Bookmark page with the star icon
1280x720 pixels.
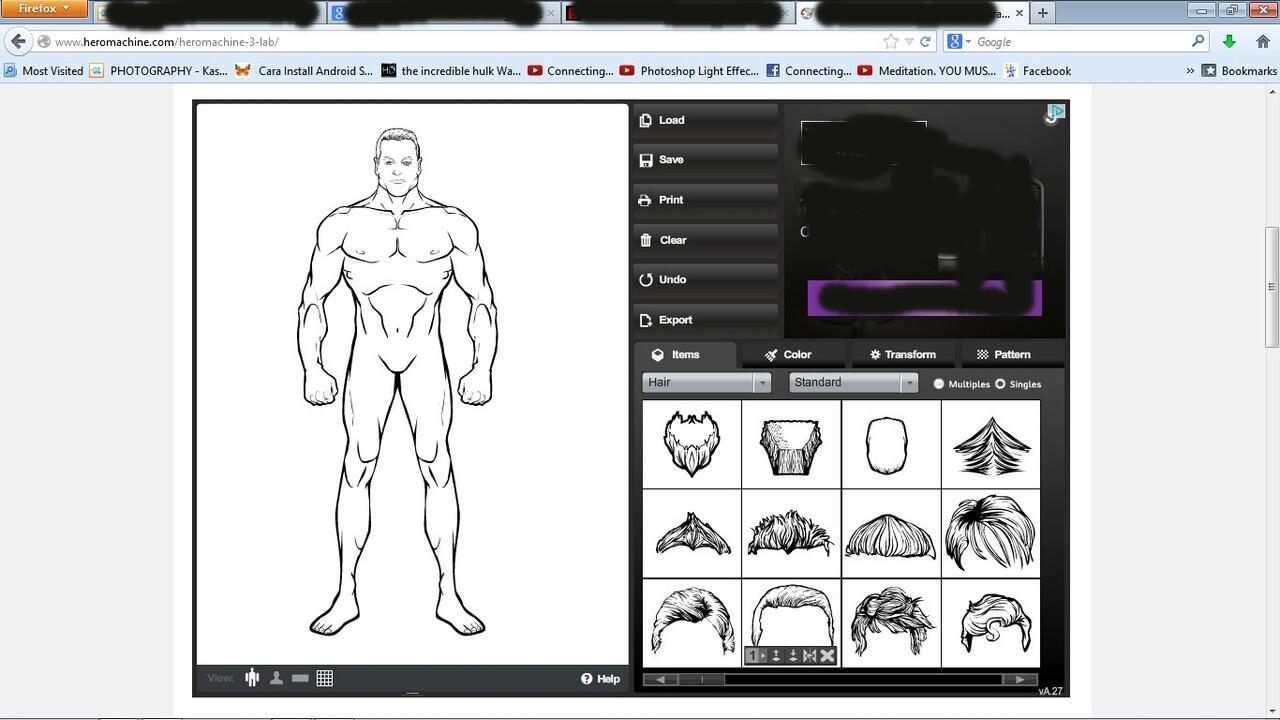click(891, 42)
